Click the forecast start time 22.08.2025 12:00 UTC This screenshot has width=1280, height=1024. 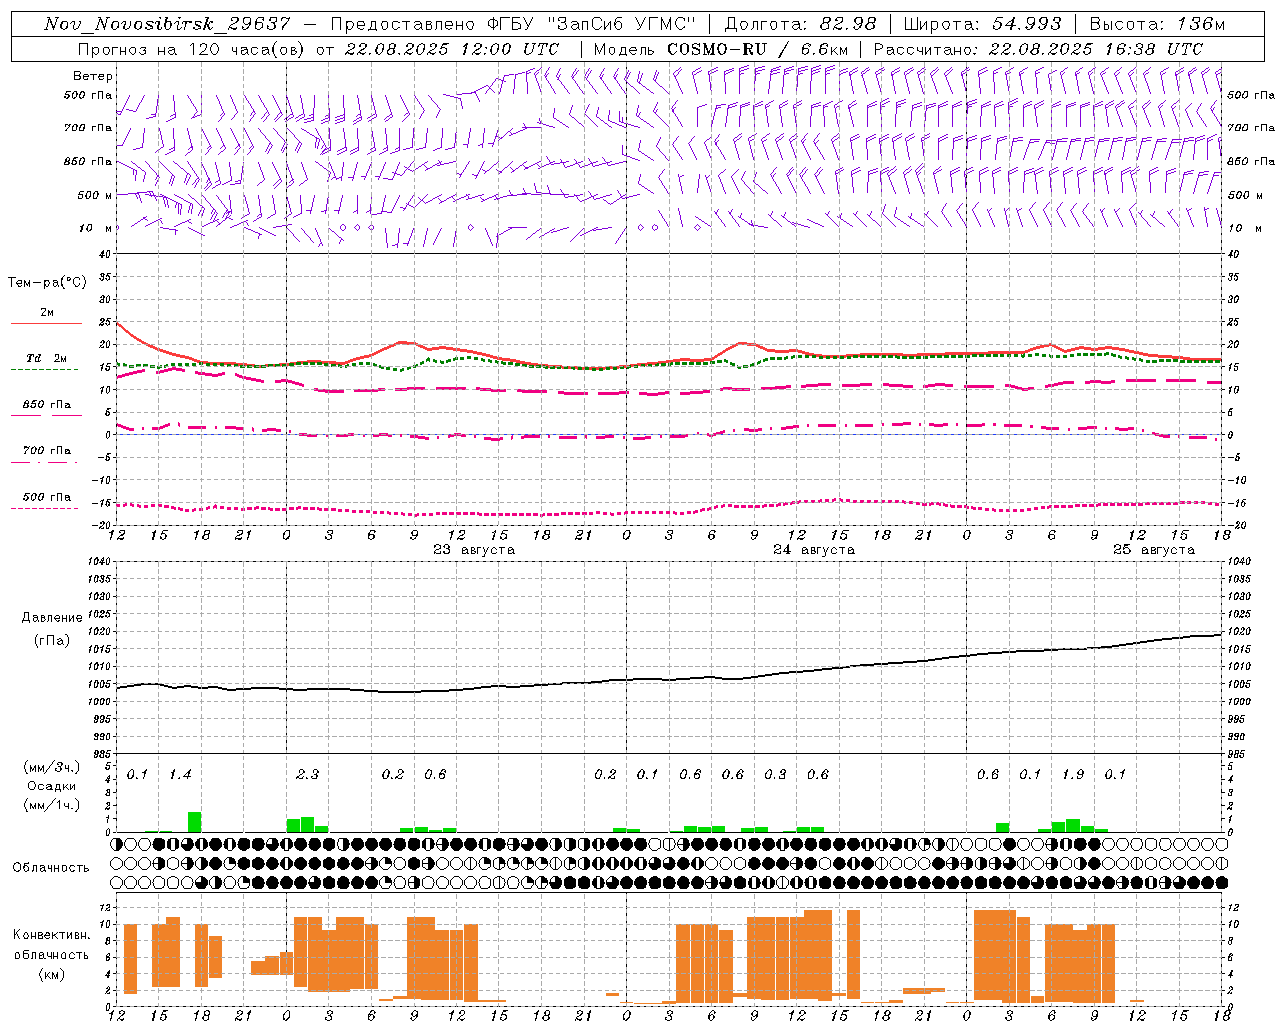pos(451,49)
